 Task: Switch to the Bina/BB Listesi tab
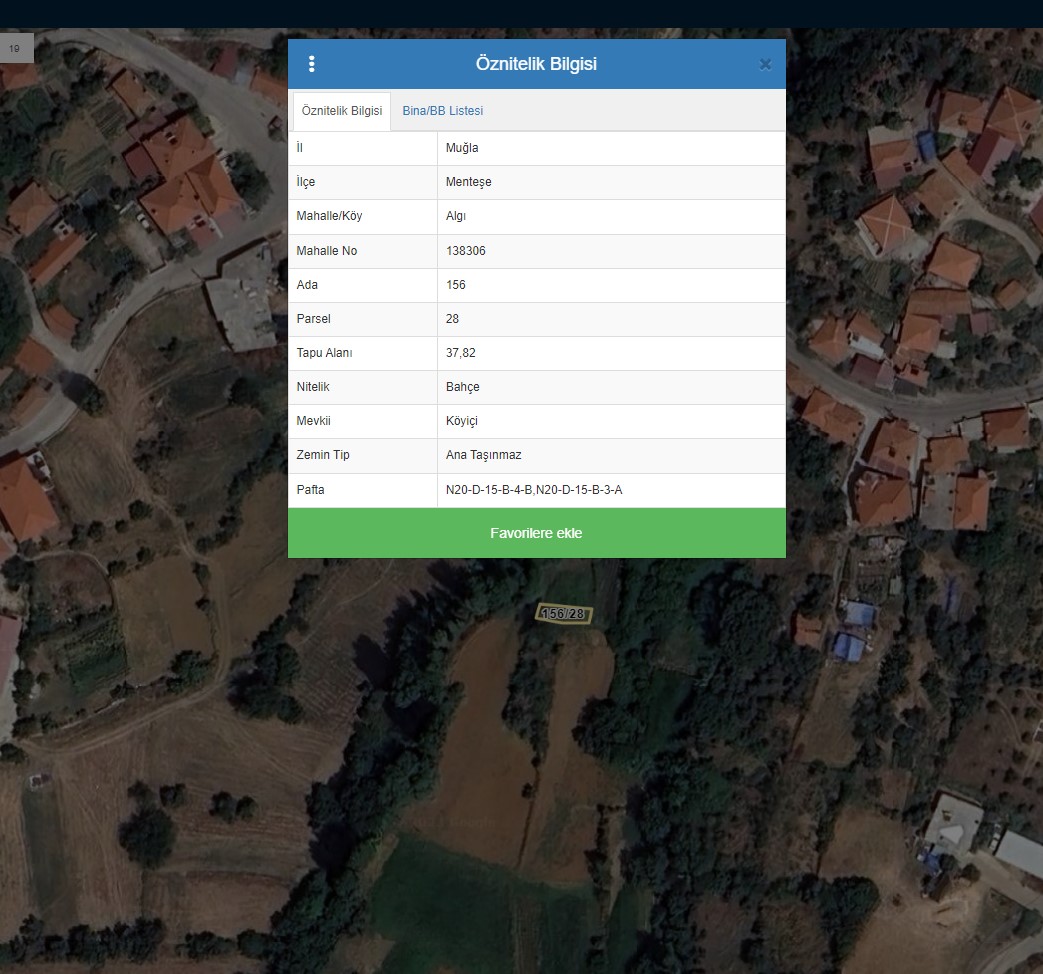[442, 111]
